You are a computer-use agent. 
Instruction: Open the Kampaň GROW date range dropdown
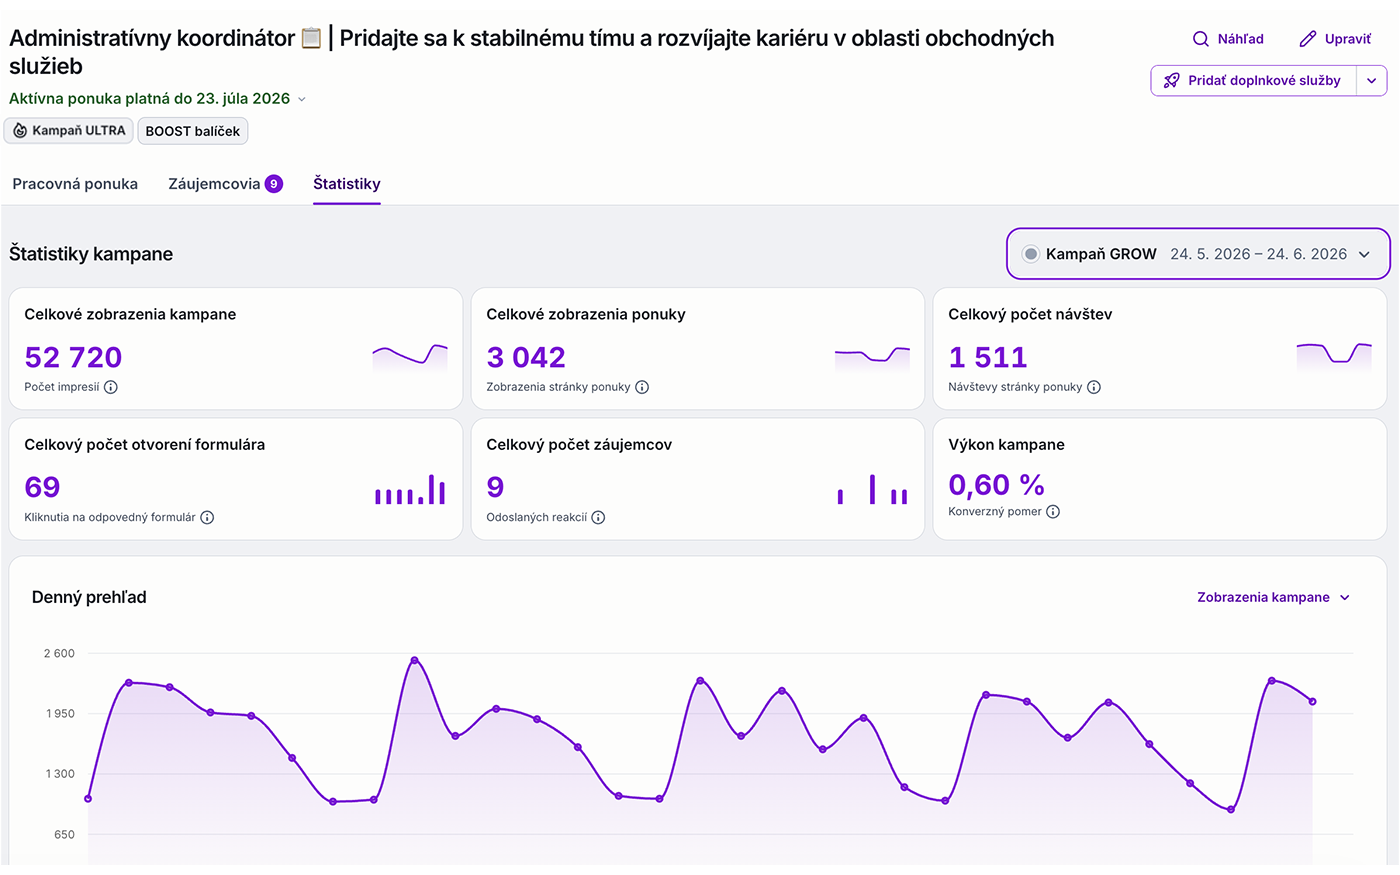[1198, 254]
